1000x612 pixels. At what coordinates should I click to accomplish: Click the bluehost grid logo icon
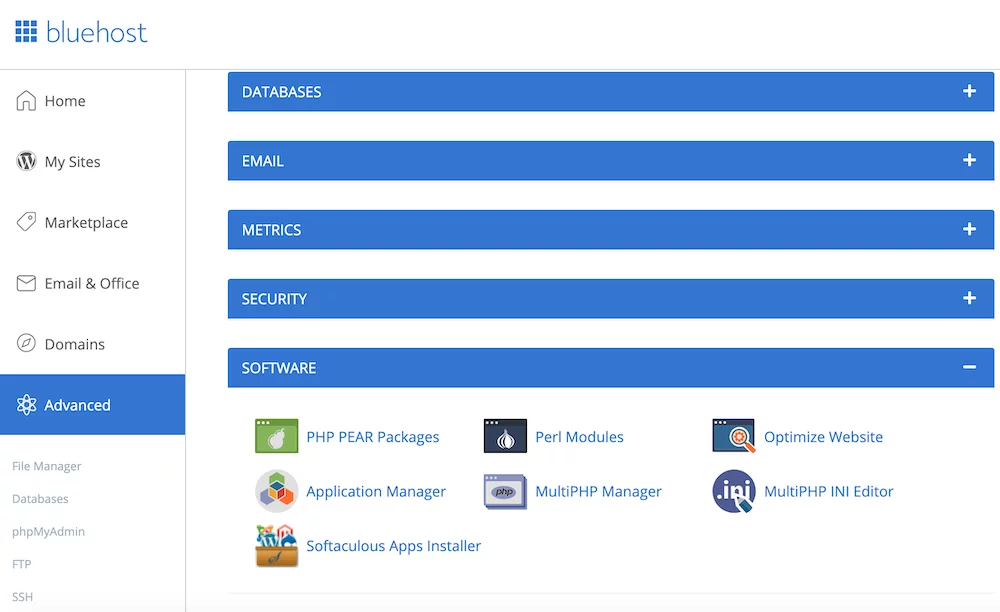tap(26, 31)
